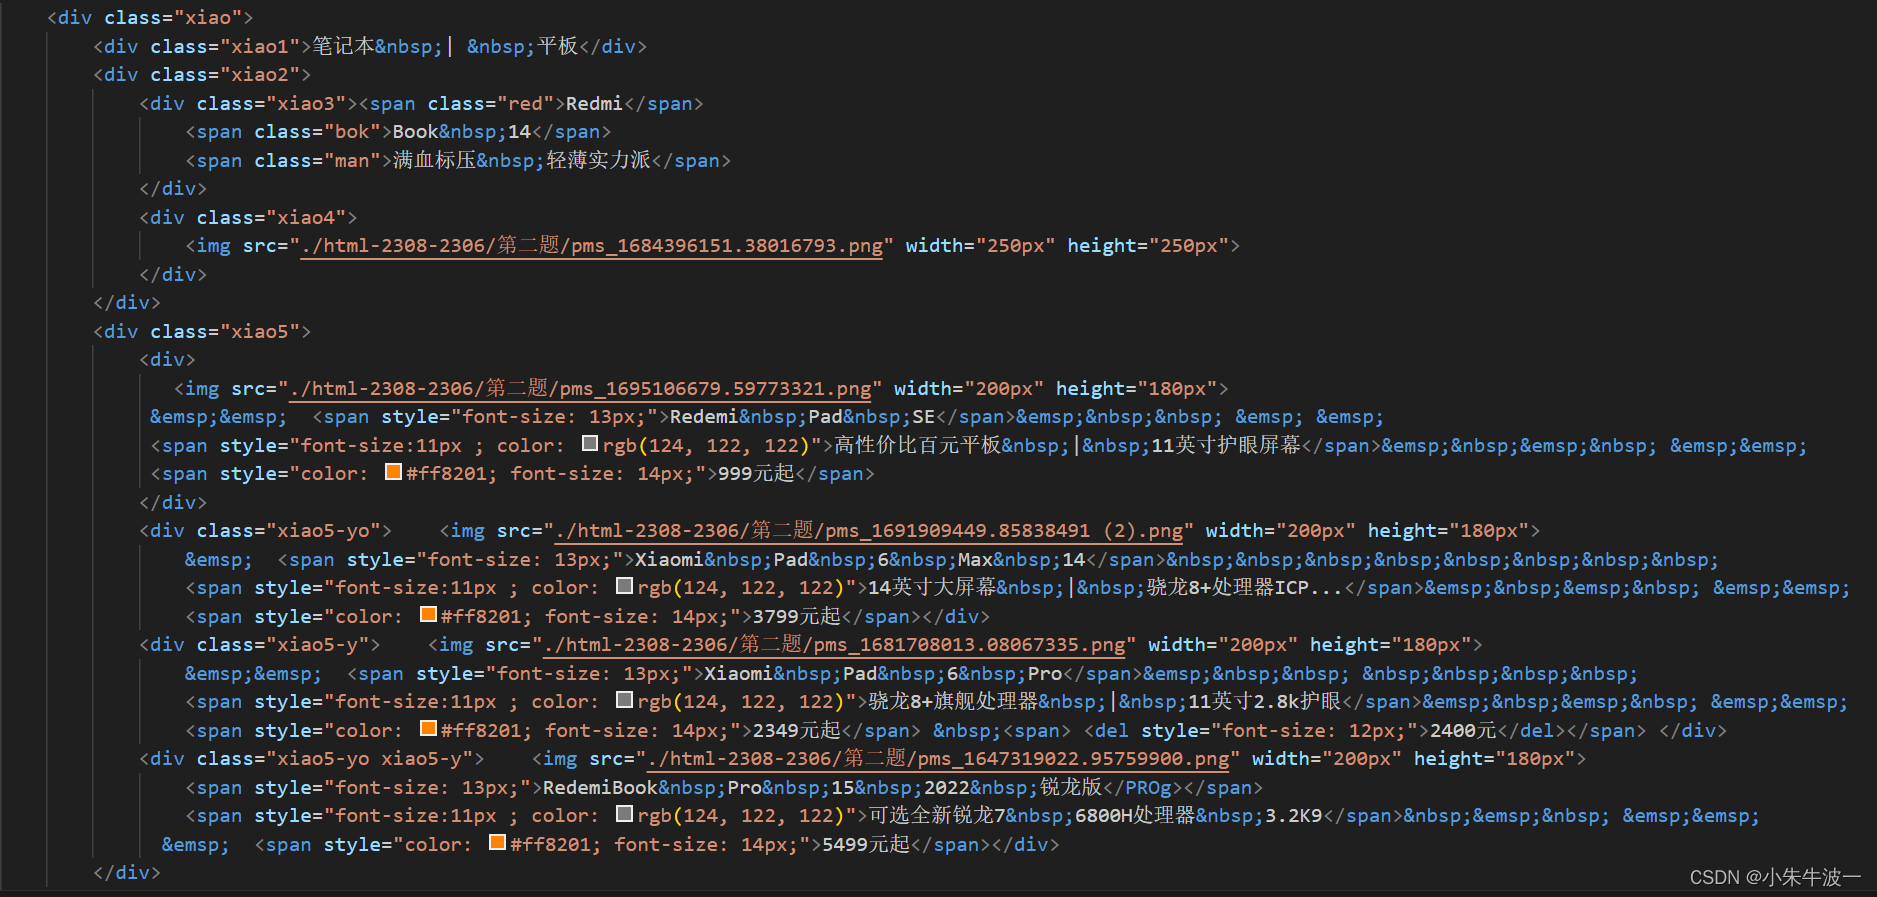Click class value "xiao5" div line
Viewport: 1877px width, 897px height.
tap(260, 332)
